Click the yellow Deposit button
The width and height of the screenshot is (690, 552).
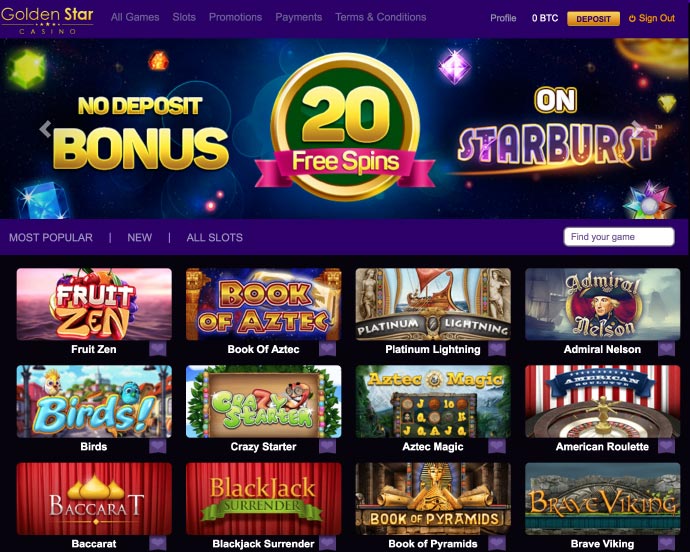point(593,18)
